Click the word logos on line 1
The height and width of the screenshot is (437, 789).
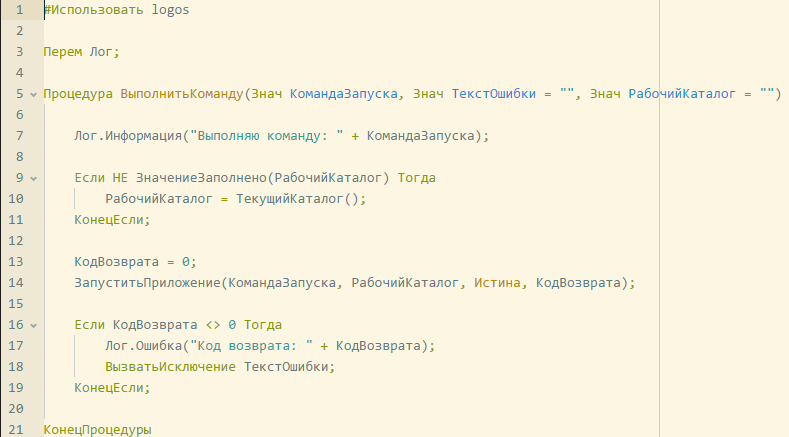pyautogui.click(x=171, y=10)
